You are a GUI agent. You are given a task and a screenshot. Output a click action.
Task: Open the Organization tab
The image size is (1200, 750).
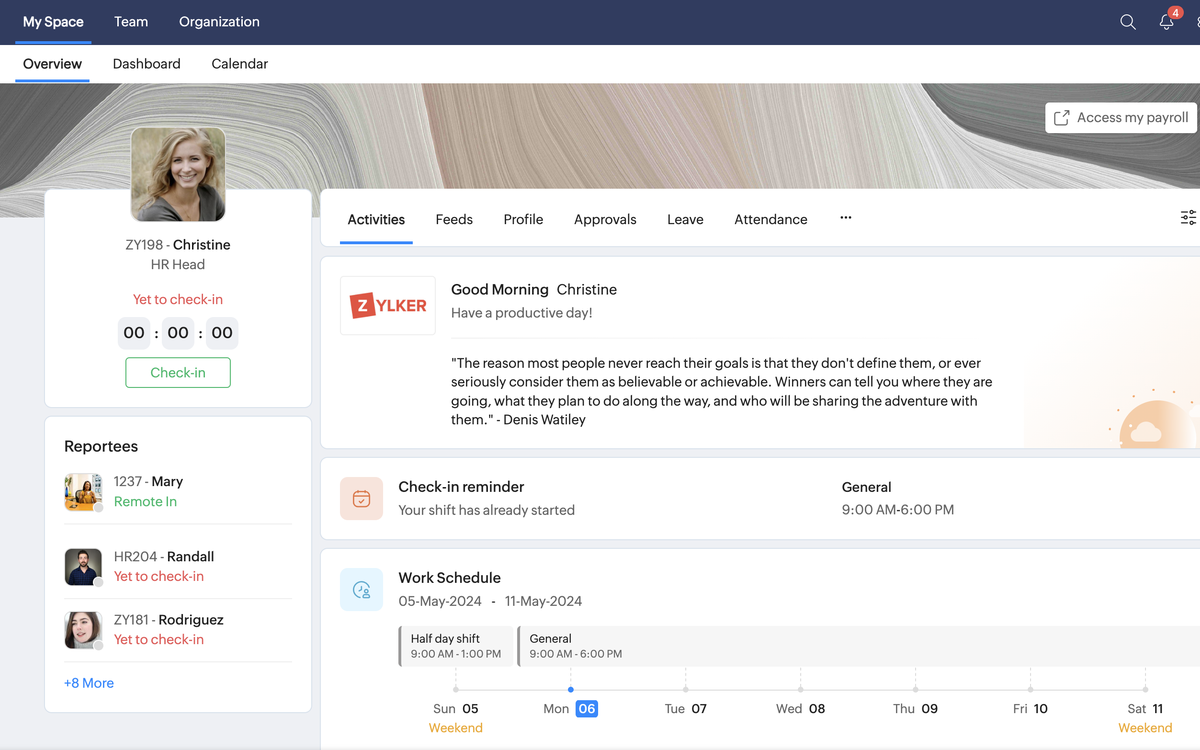pos(219,22)
